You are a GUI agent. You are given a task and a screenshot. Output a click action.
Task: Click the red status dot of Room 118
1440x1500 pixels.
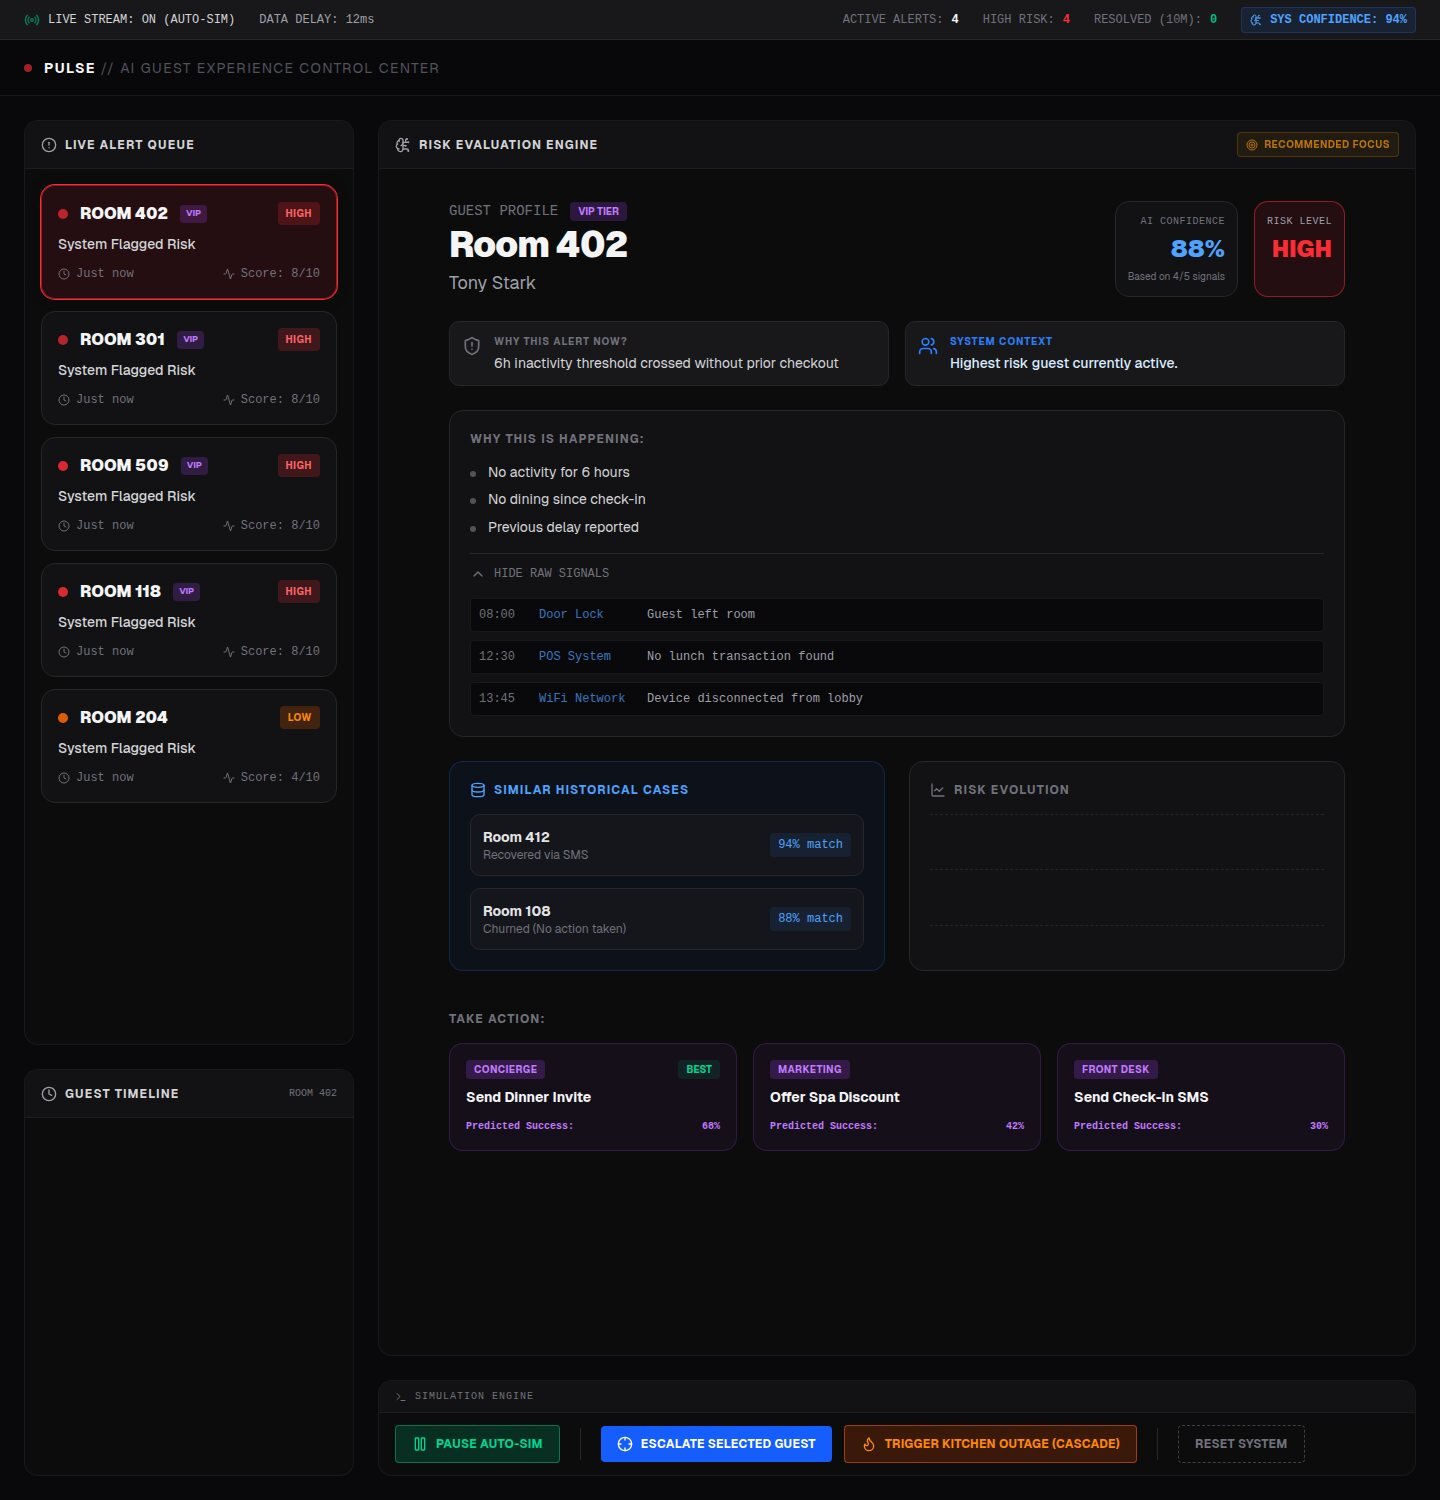[63, 592]
